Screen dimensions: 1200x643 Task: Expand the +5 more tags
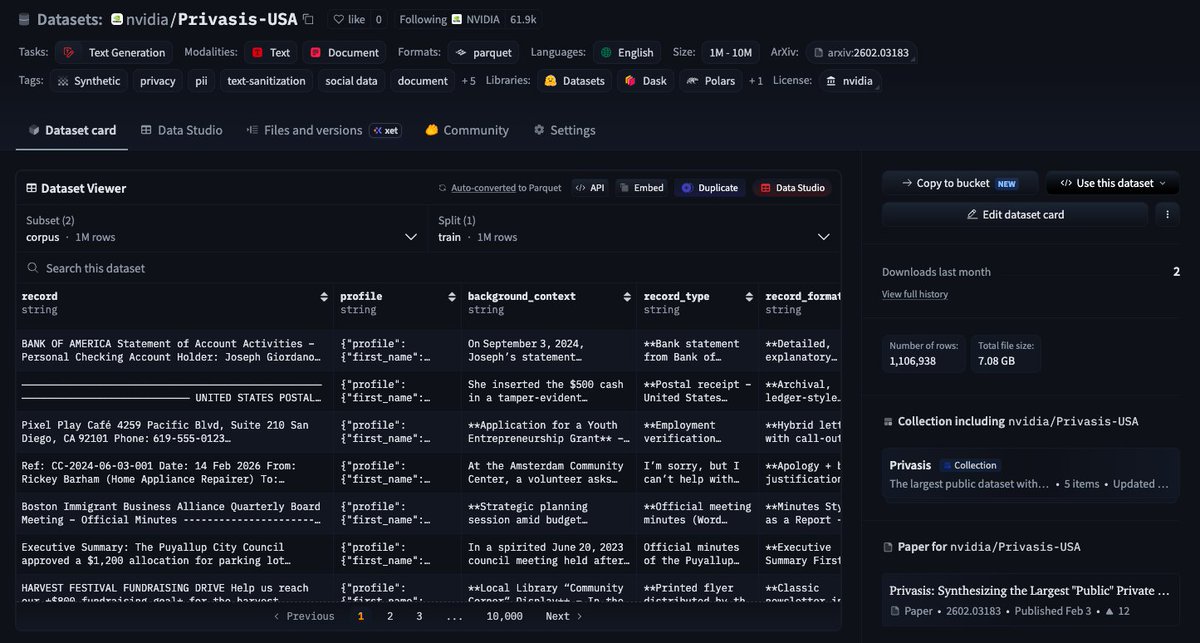468,81
